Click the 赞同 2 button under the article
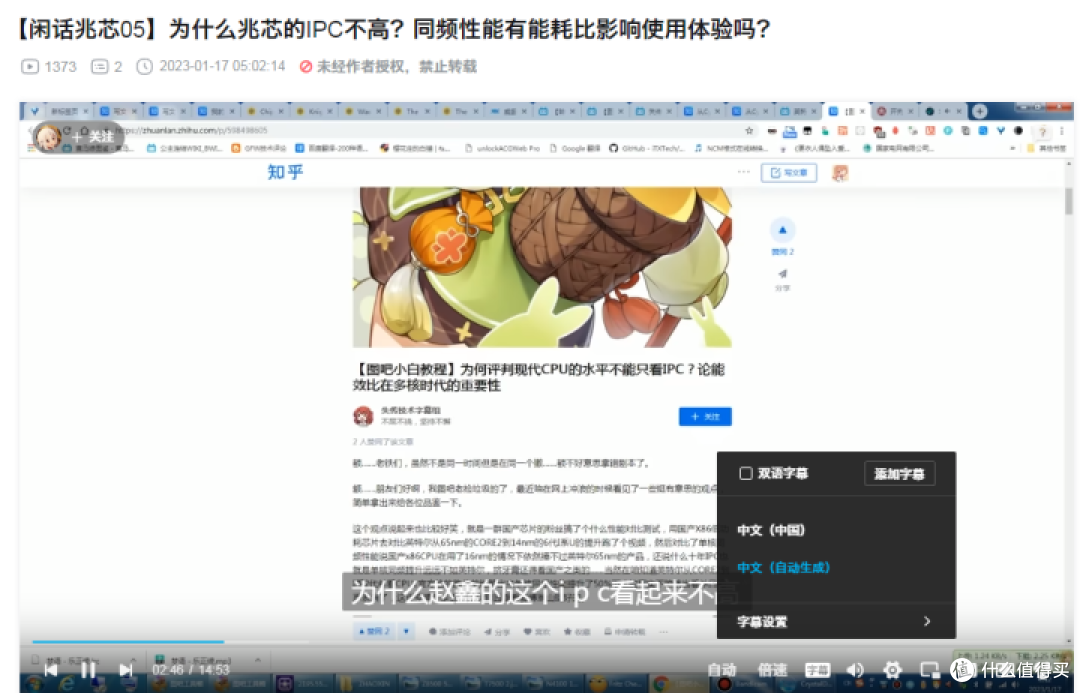The width and height of the screenshot is (1080, 693). tap(374, 631)
